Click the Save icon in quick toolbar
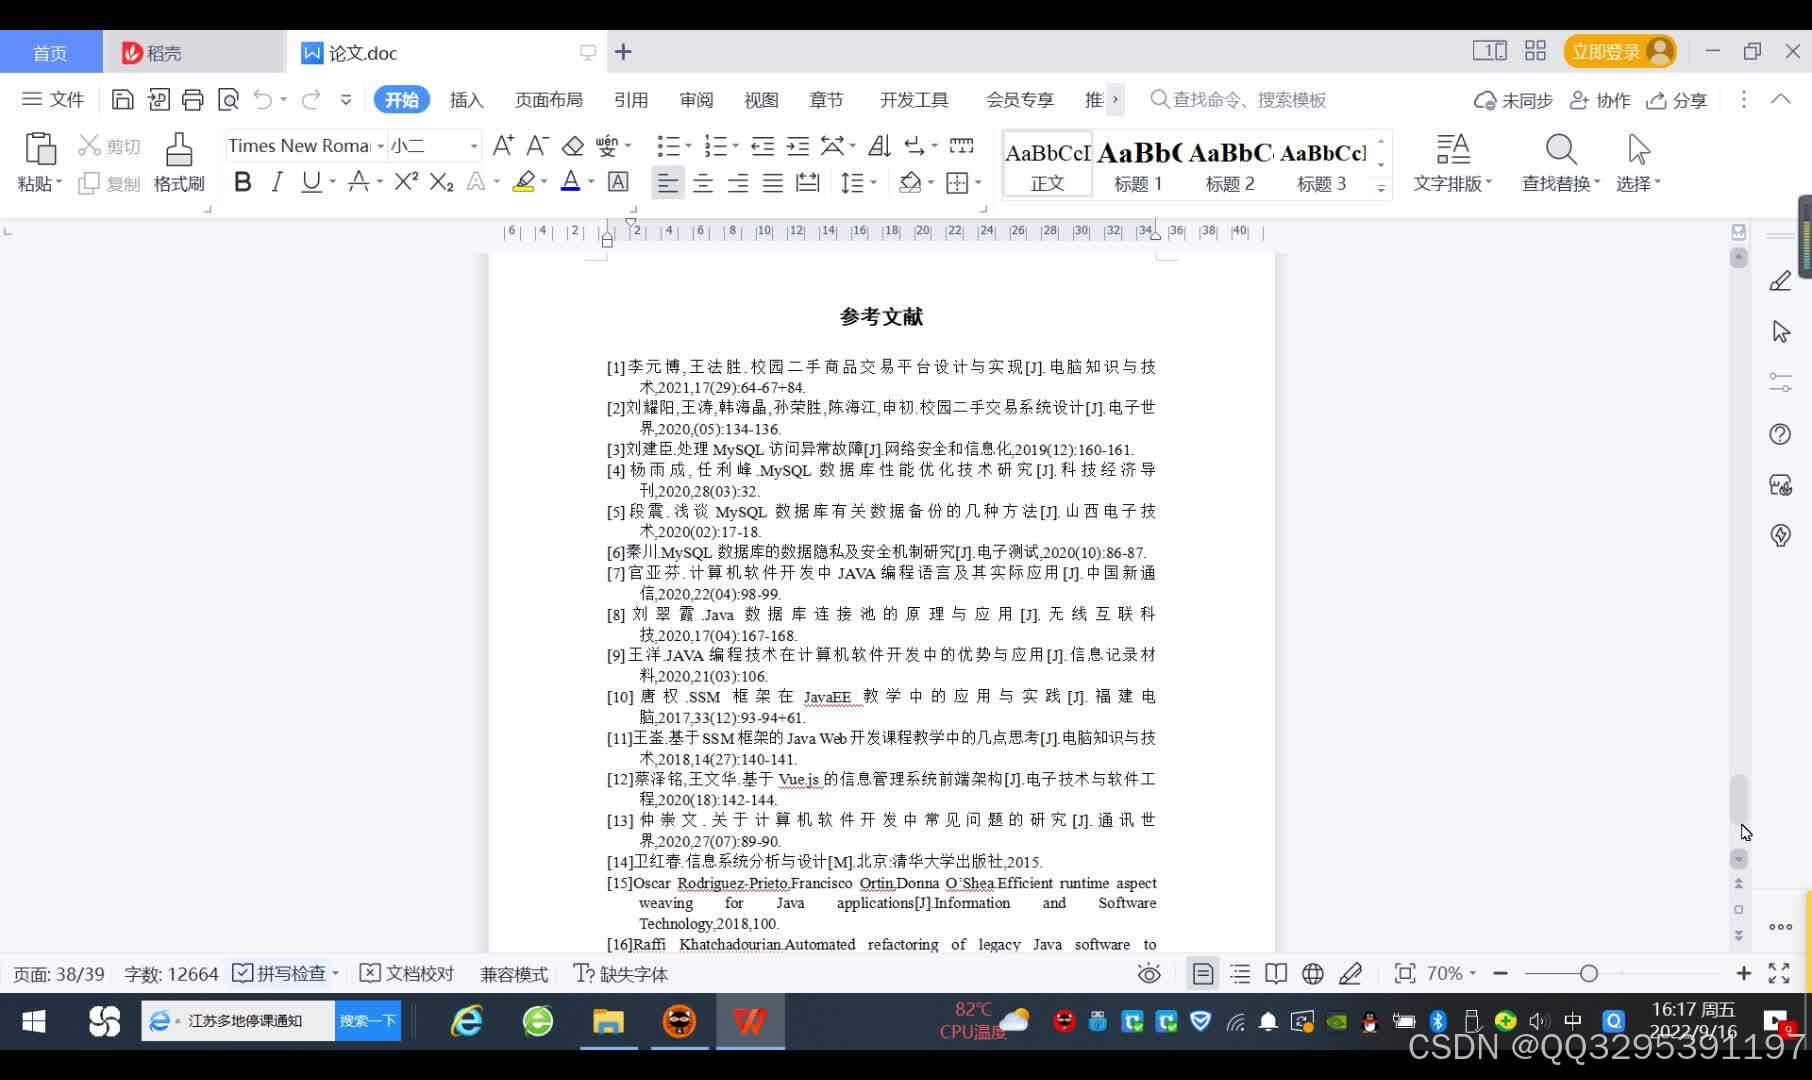The height and width of the screenshot is (1080, 1812). [122, 99]
